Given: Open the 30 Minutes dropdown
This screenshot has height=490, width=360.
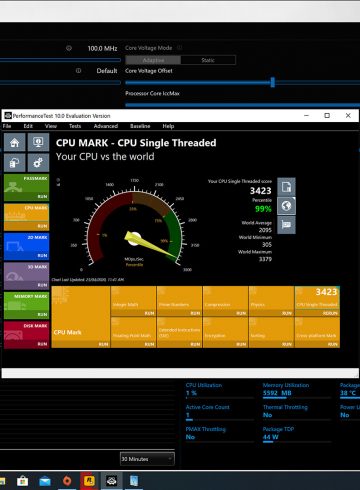Looking at the screenshot, I should pos(147,459).
